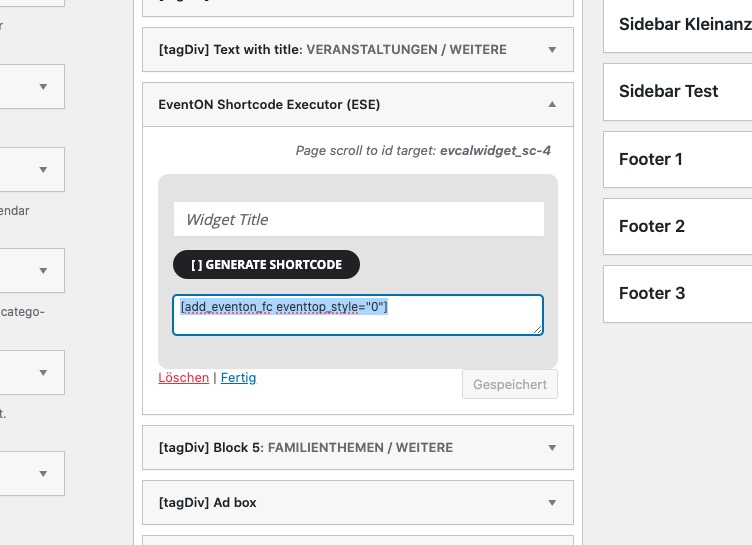This screenshot has height=545, width=752.
Task: Click the Gespeichert button
Action: pos(510,384)
